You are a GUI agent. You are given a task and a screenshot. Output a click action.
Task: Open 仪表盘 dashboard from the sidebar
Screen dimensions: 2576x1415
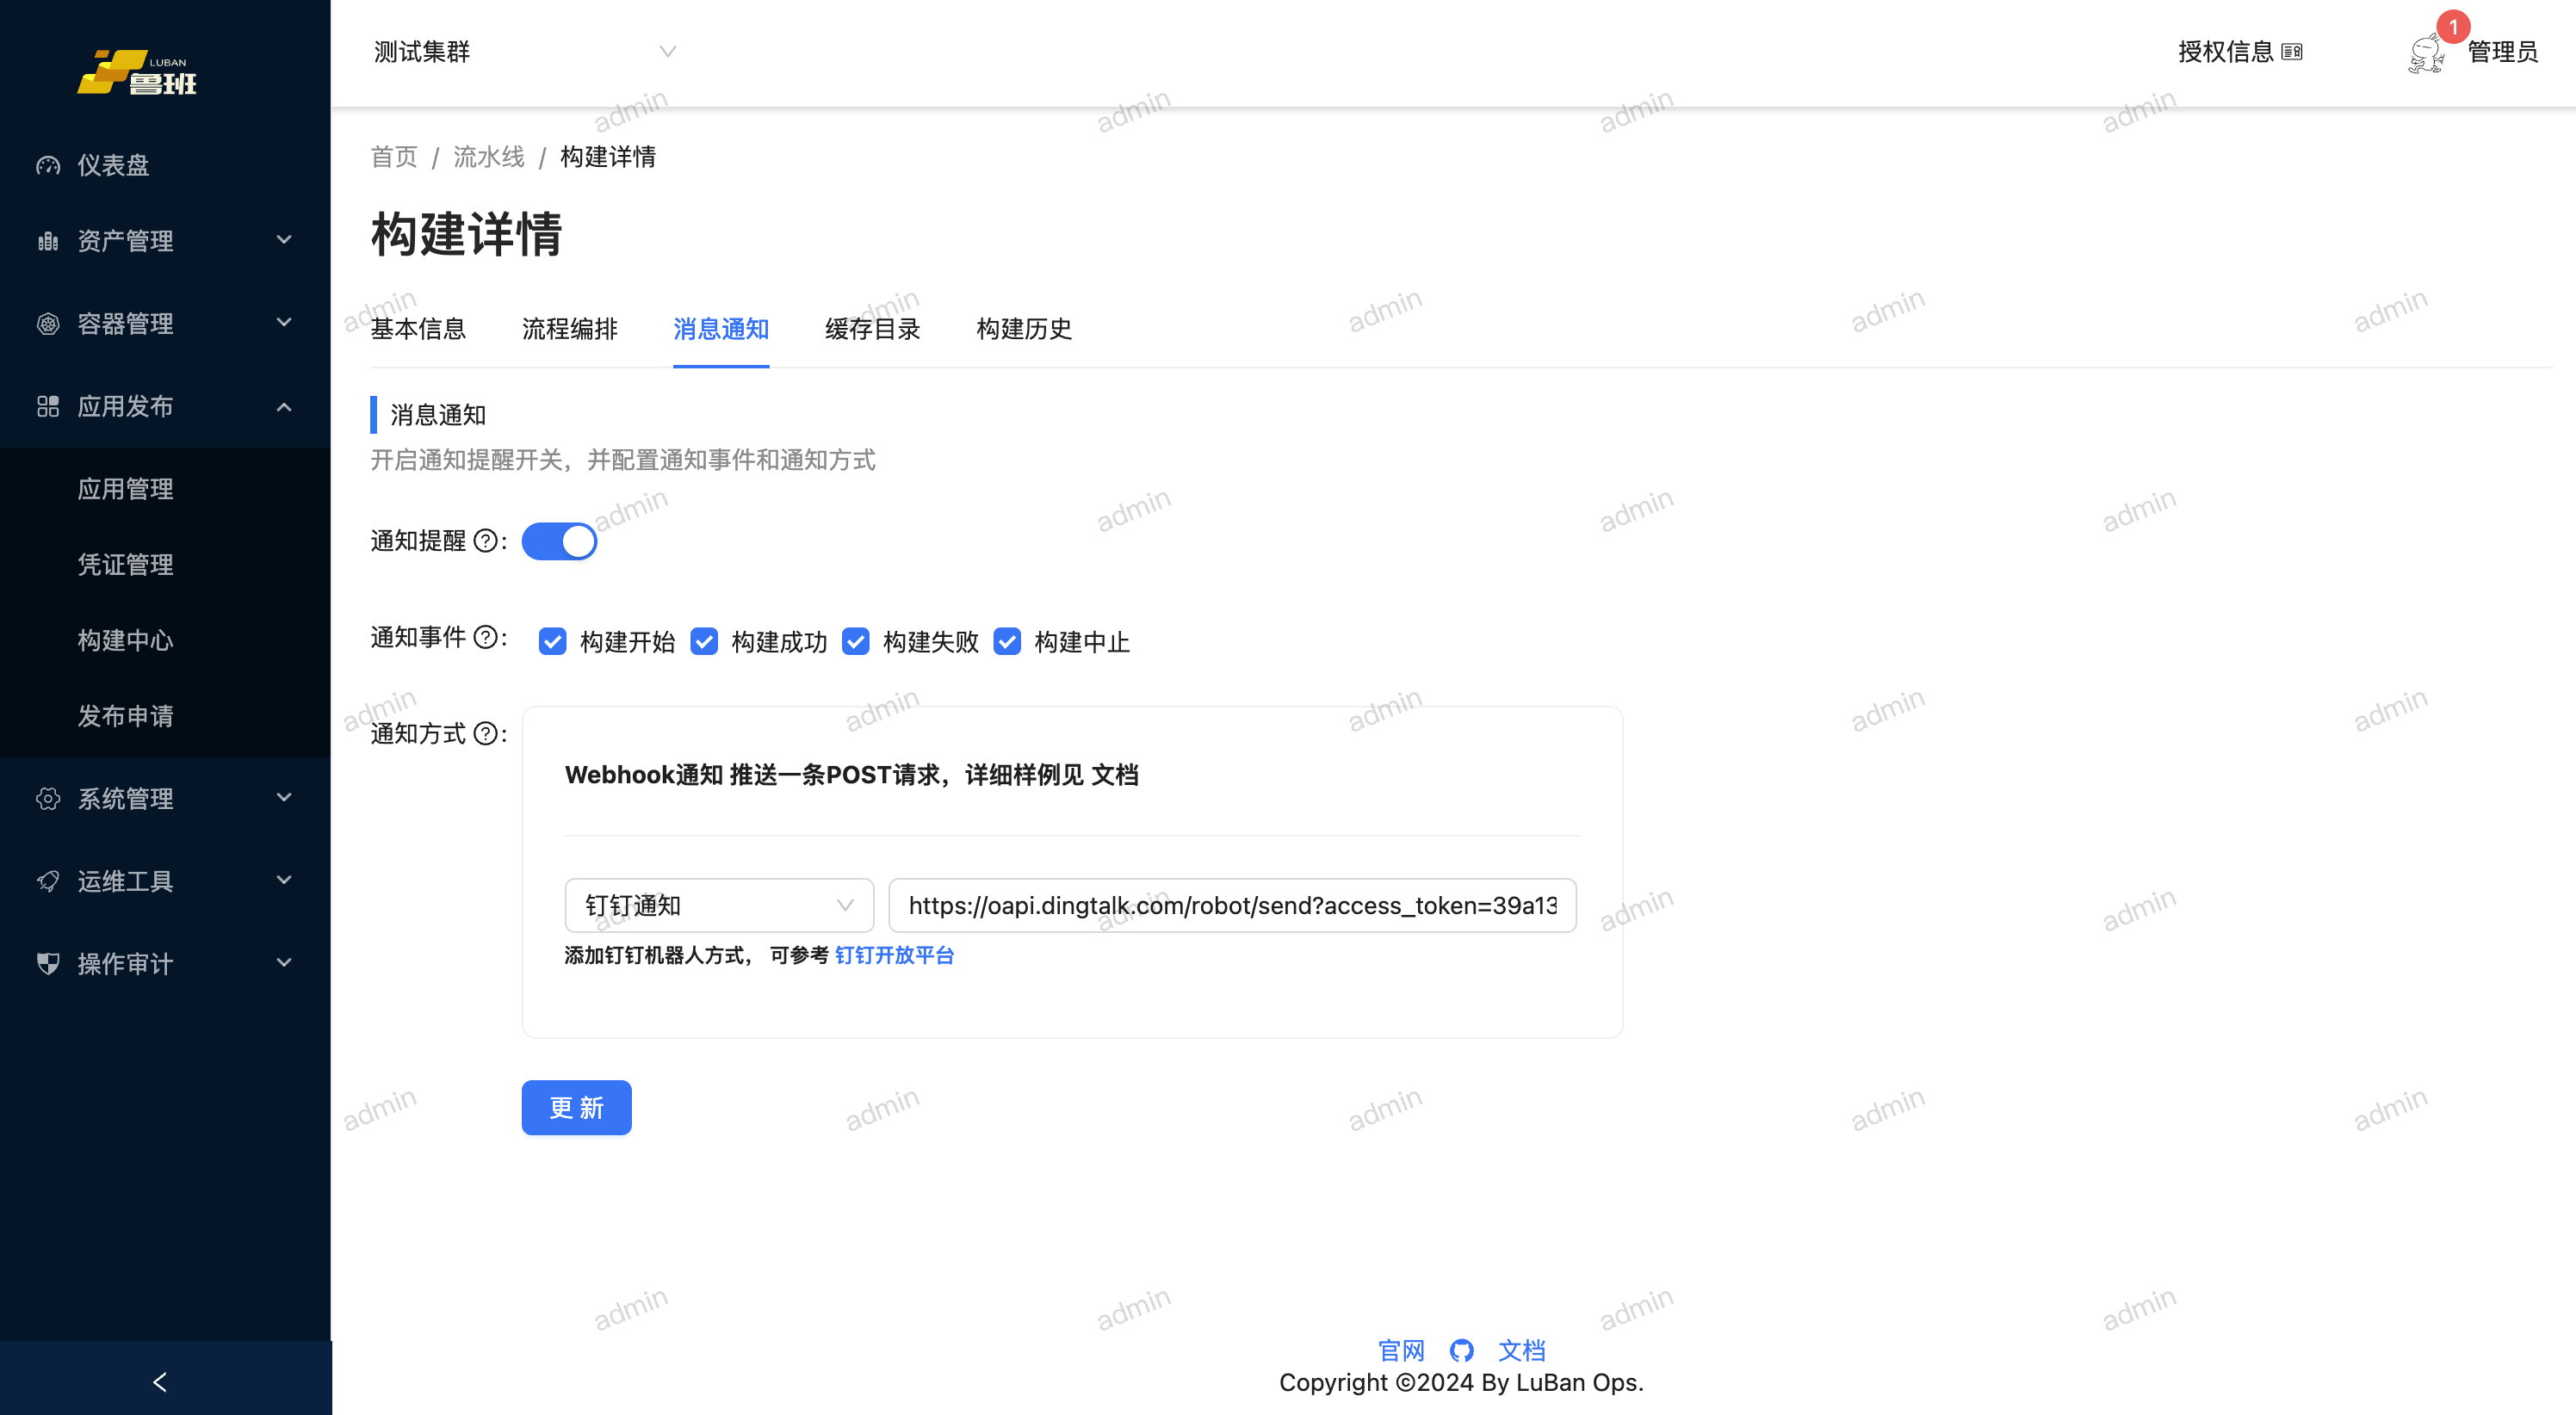(x=113, y=165)
